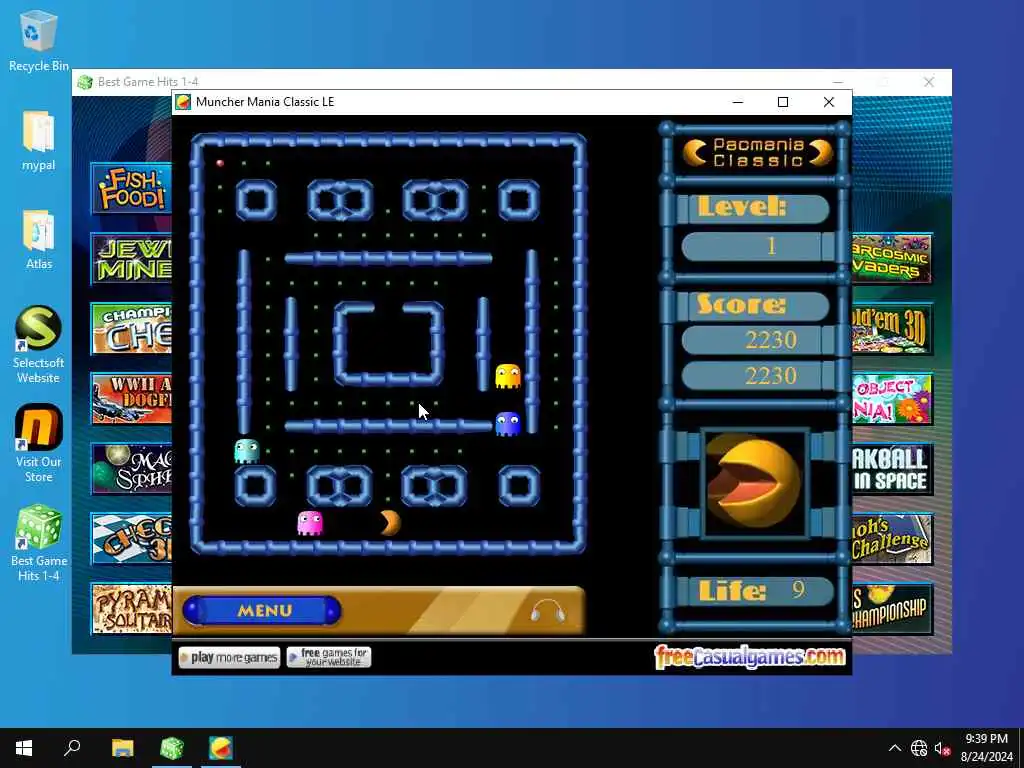Launch Checkers 3D tile in Best Game Hits

click(x=131, y=539)
